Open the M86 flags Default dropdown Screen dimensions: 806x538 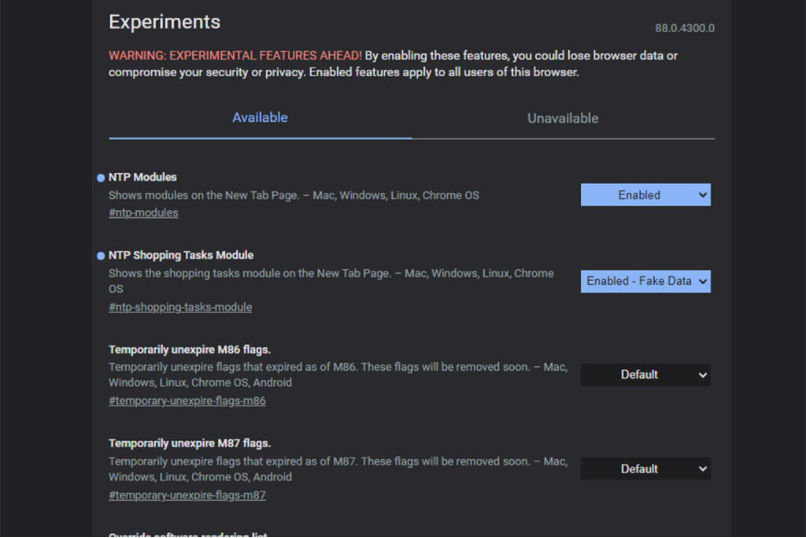point(646,375)
